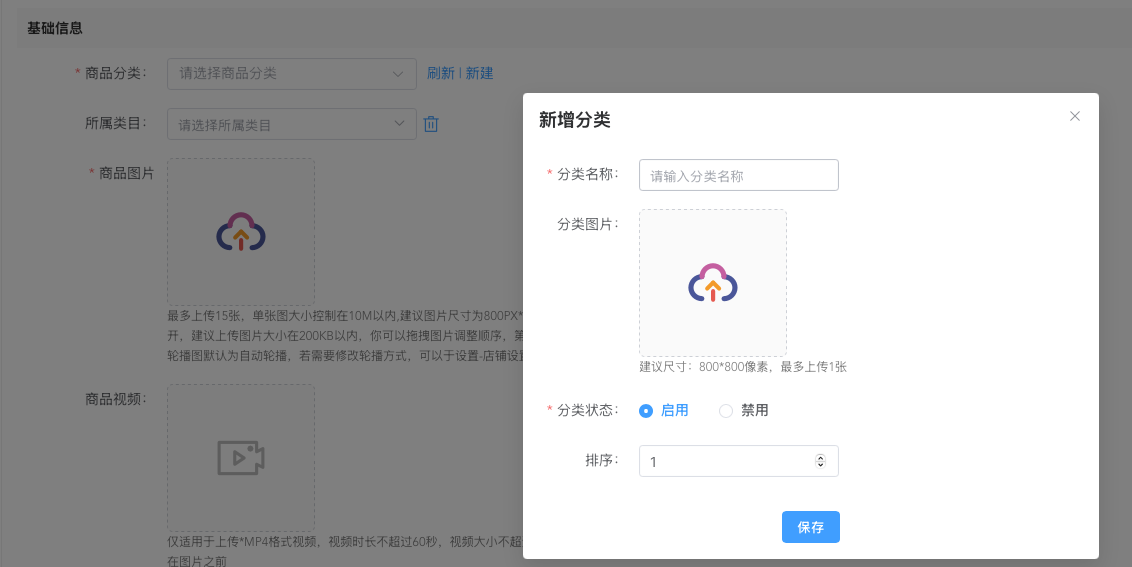The width and height of the screenshot is (1132, 567).
Task: Click the cloud upload icon for 分类图片
Action: pos(713,283)
